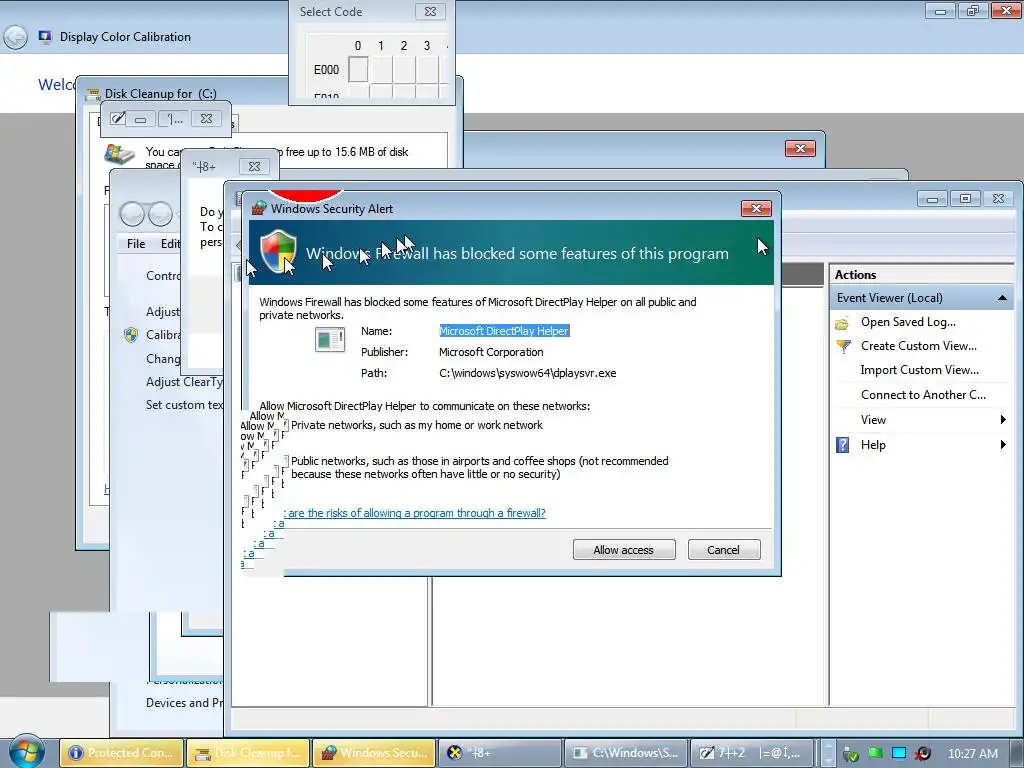
Task: Click the Allow access button
Action: tap(624, 550)
